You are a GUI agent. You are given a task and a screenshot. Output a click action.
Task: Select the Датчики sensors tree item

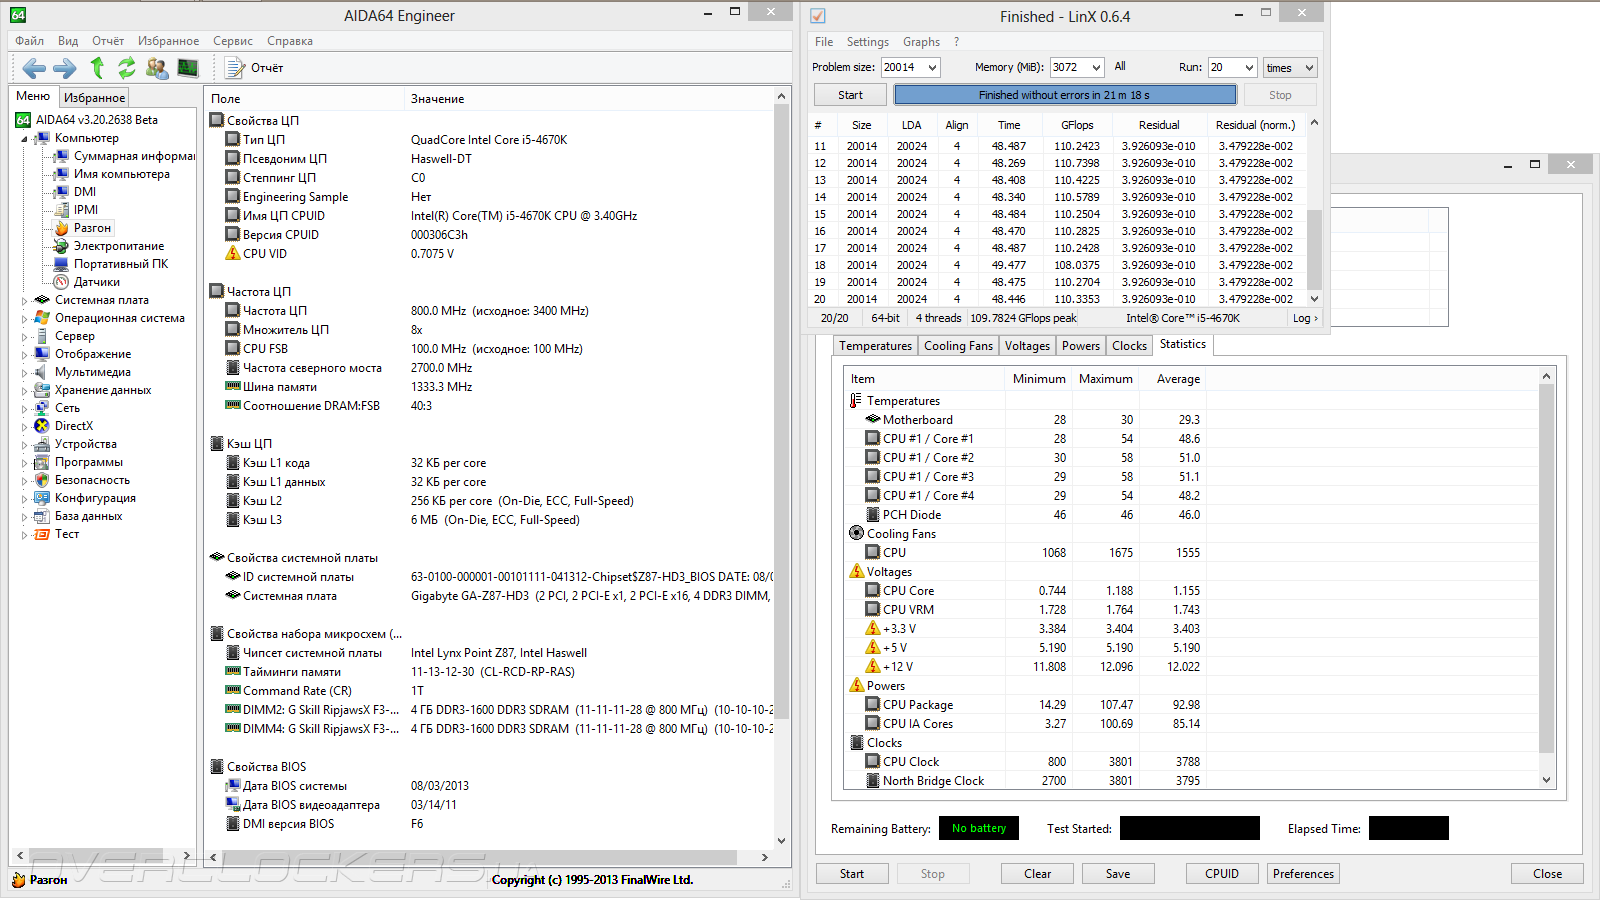96,282
